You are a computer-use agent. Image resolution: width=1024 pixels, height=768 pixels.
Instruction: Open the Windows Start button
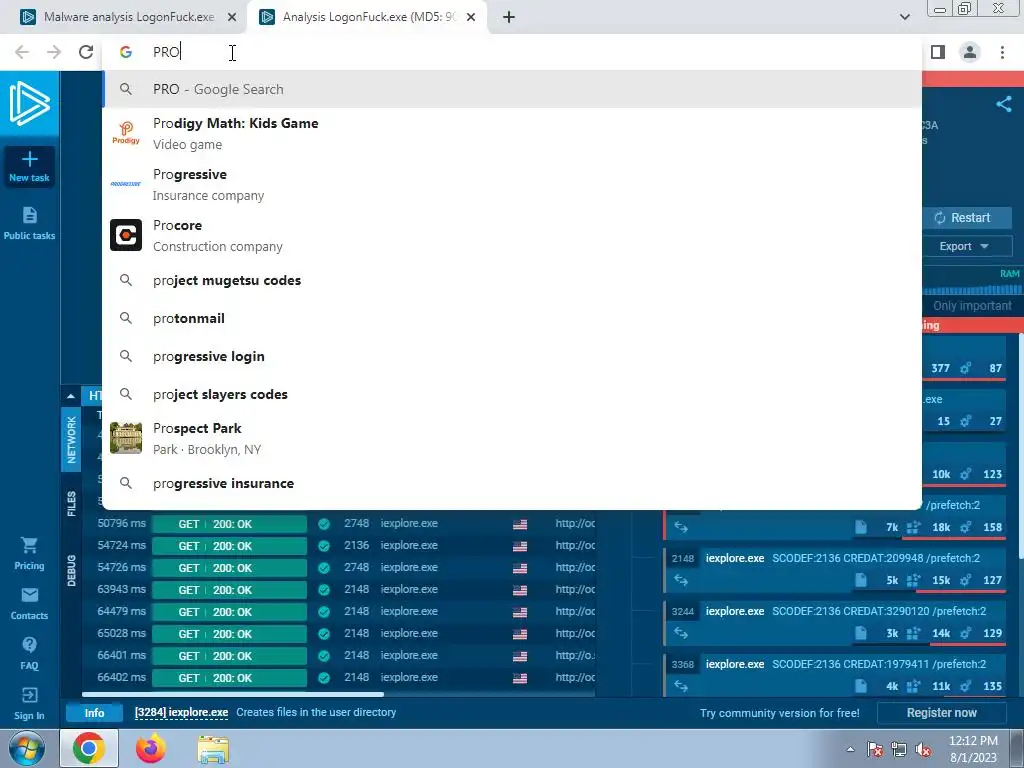coord(27,749)
